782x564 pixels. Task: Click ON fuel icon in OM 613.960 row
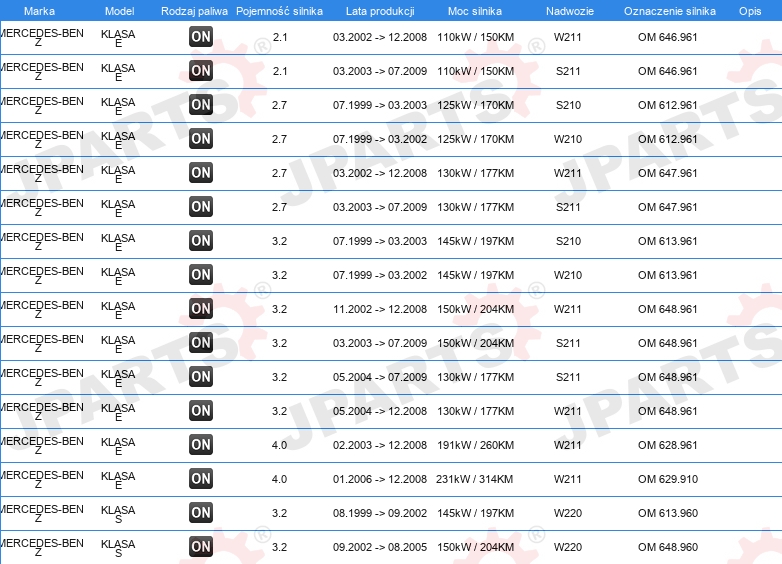click(201, 513)
